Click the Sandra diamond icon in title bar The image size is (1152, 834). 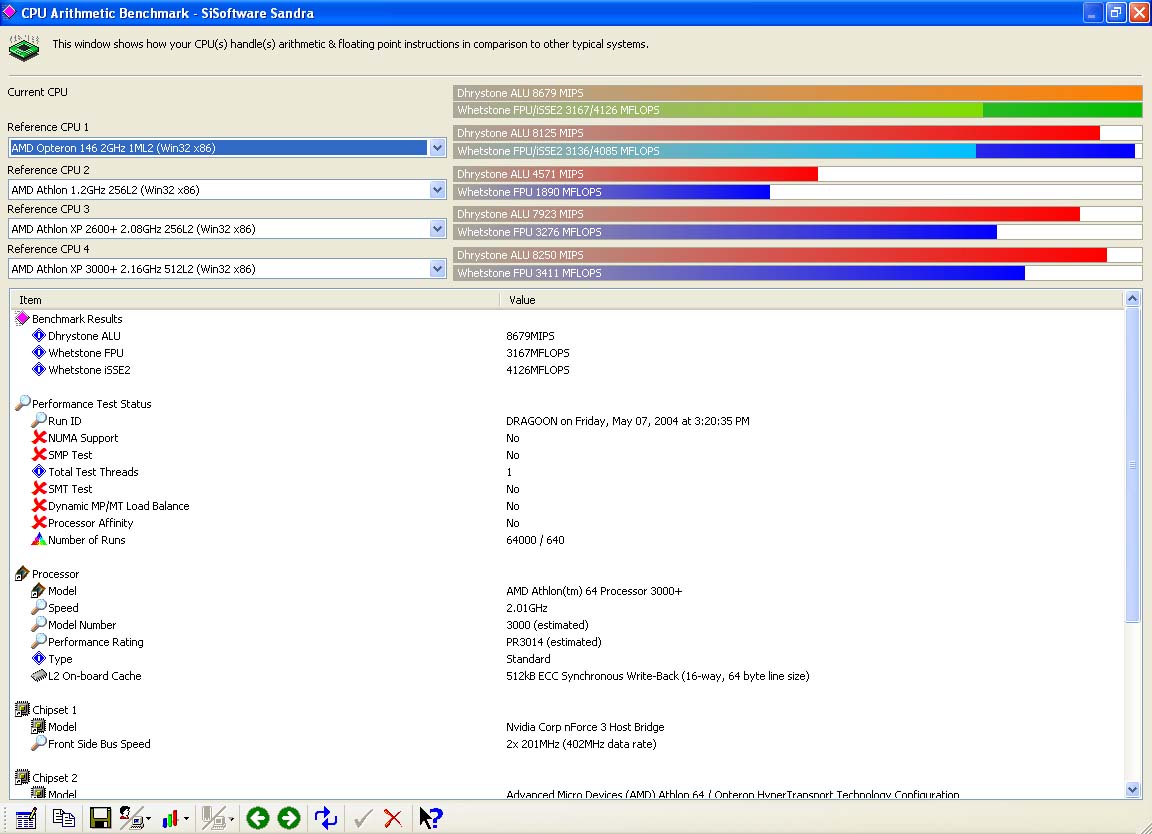[10, 12]
